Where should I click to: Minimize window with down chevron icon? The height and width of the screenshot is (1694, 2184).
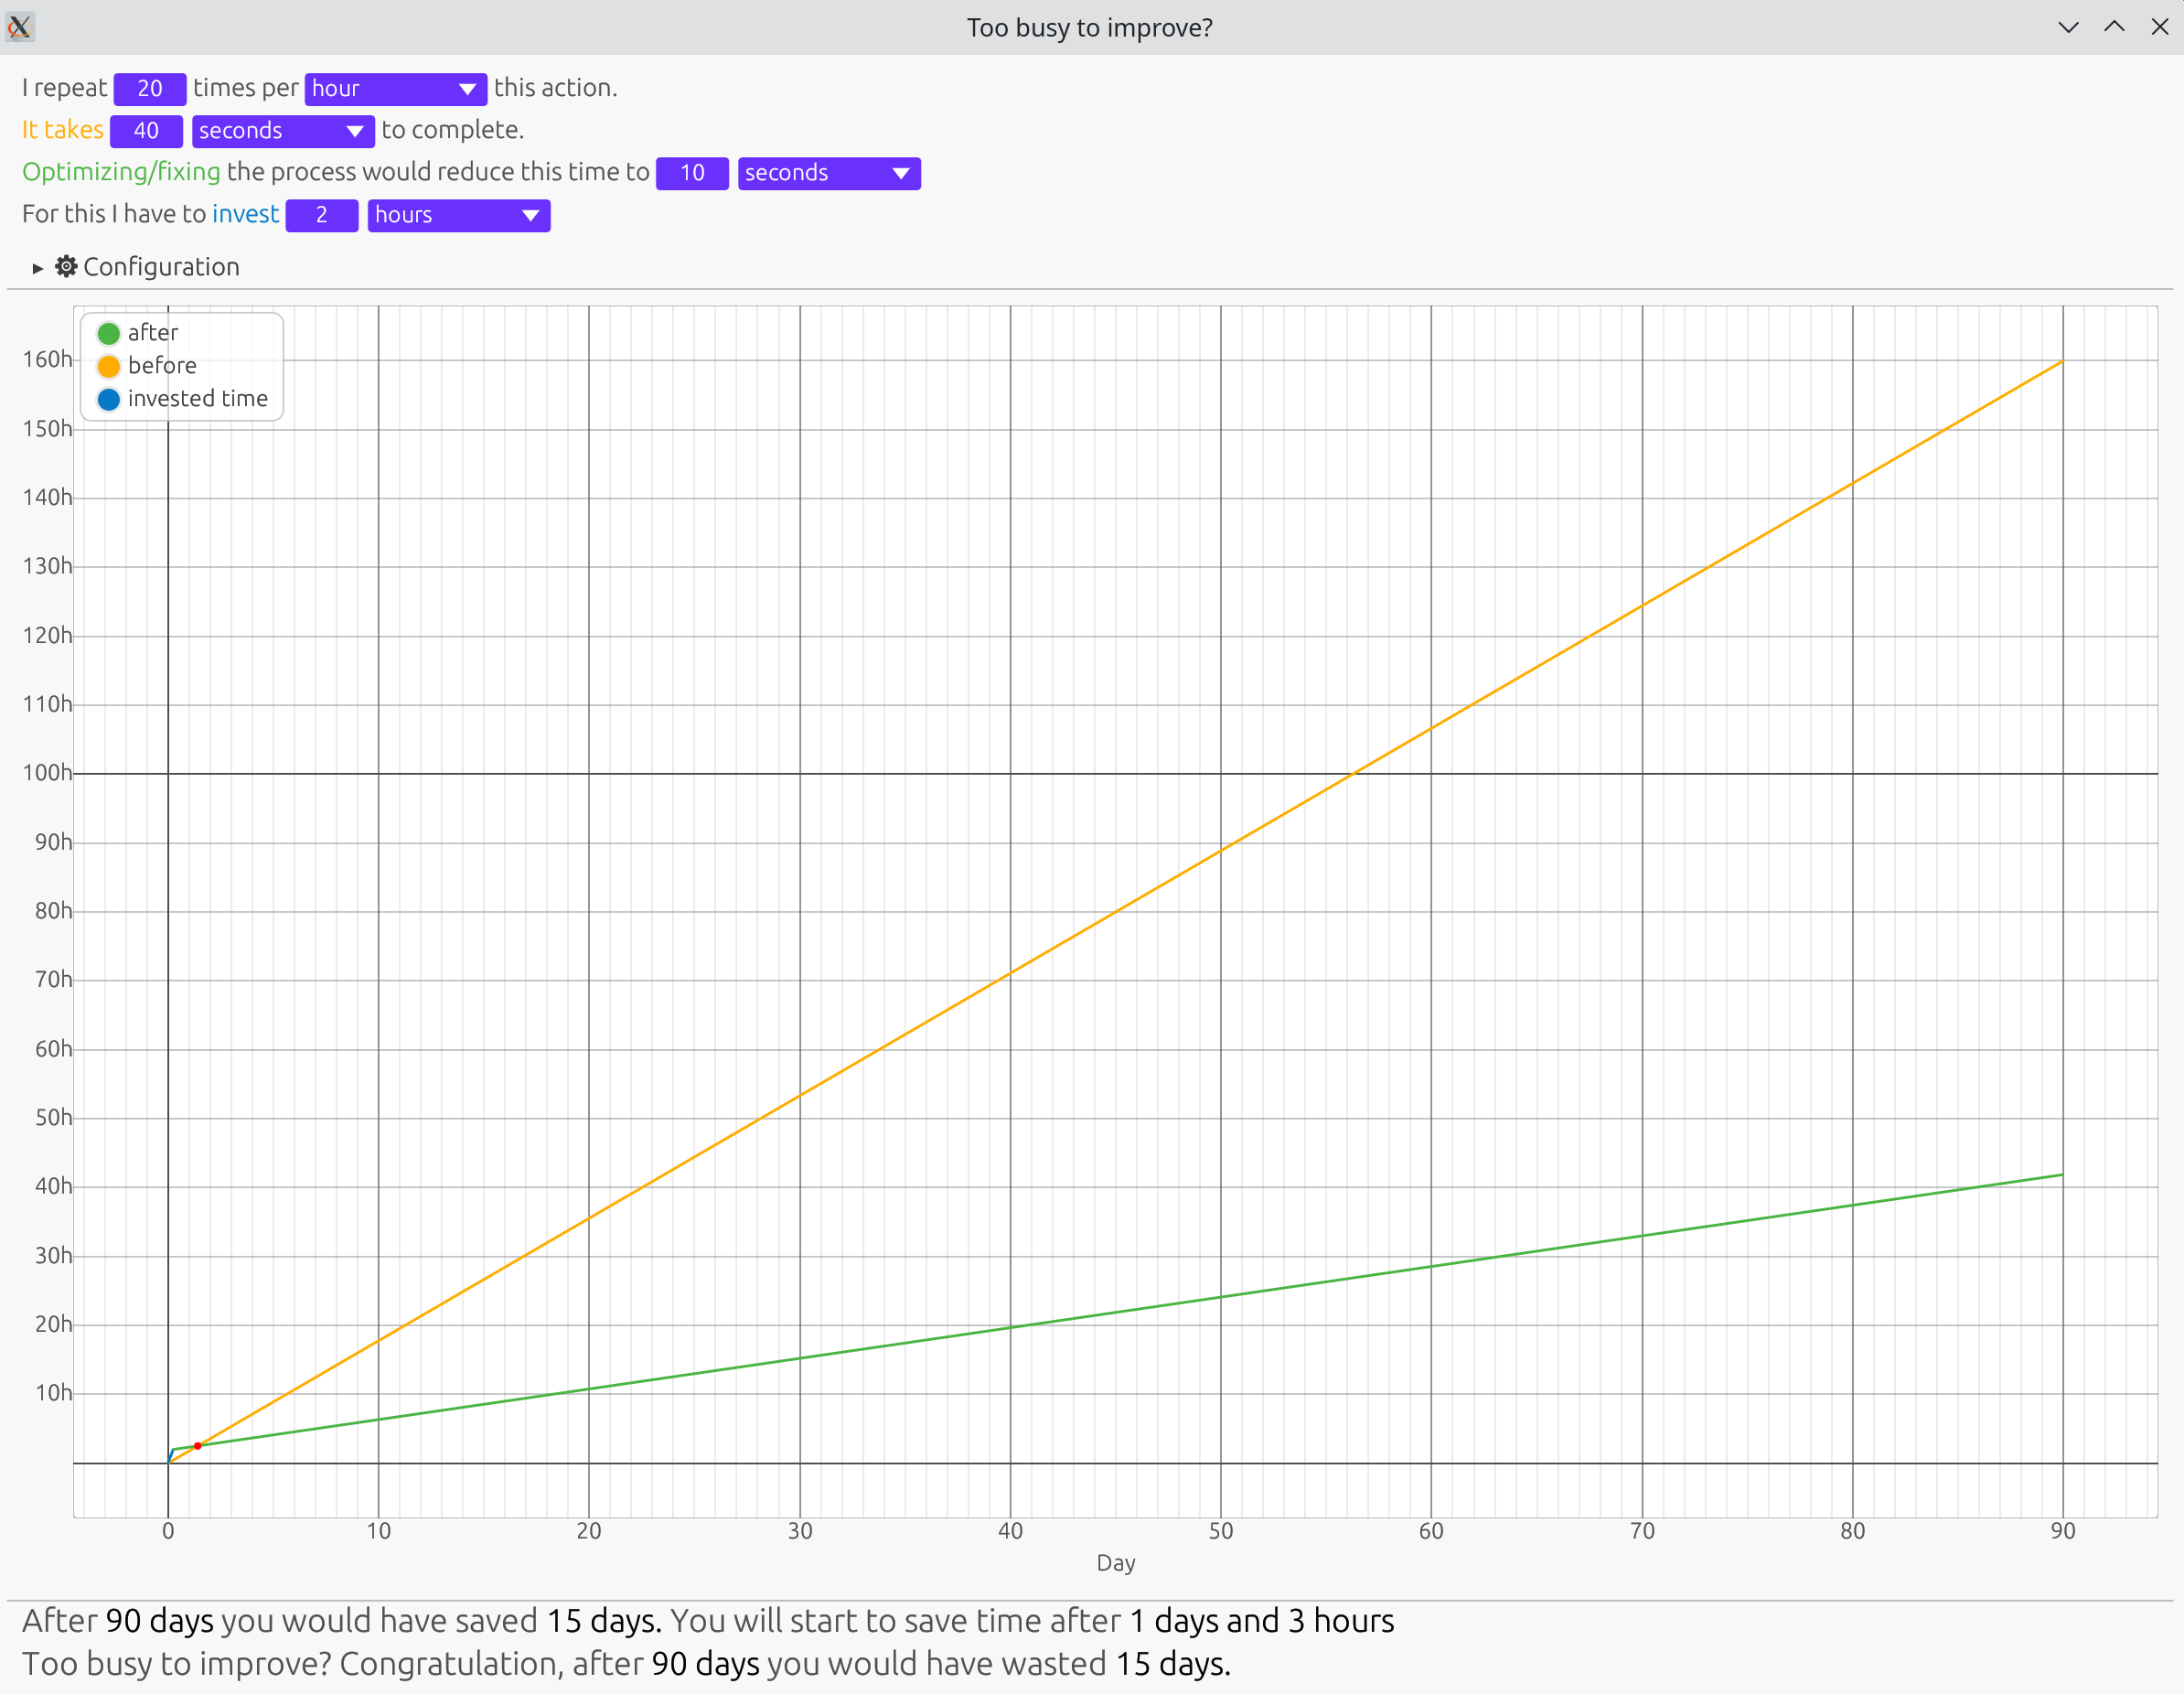pos(2069,27)
